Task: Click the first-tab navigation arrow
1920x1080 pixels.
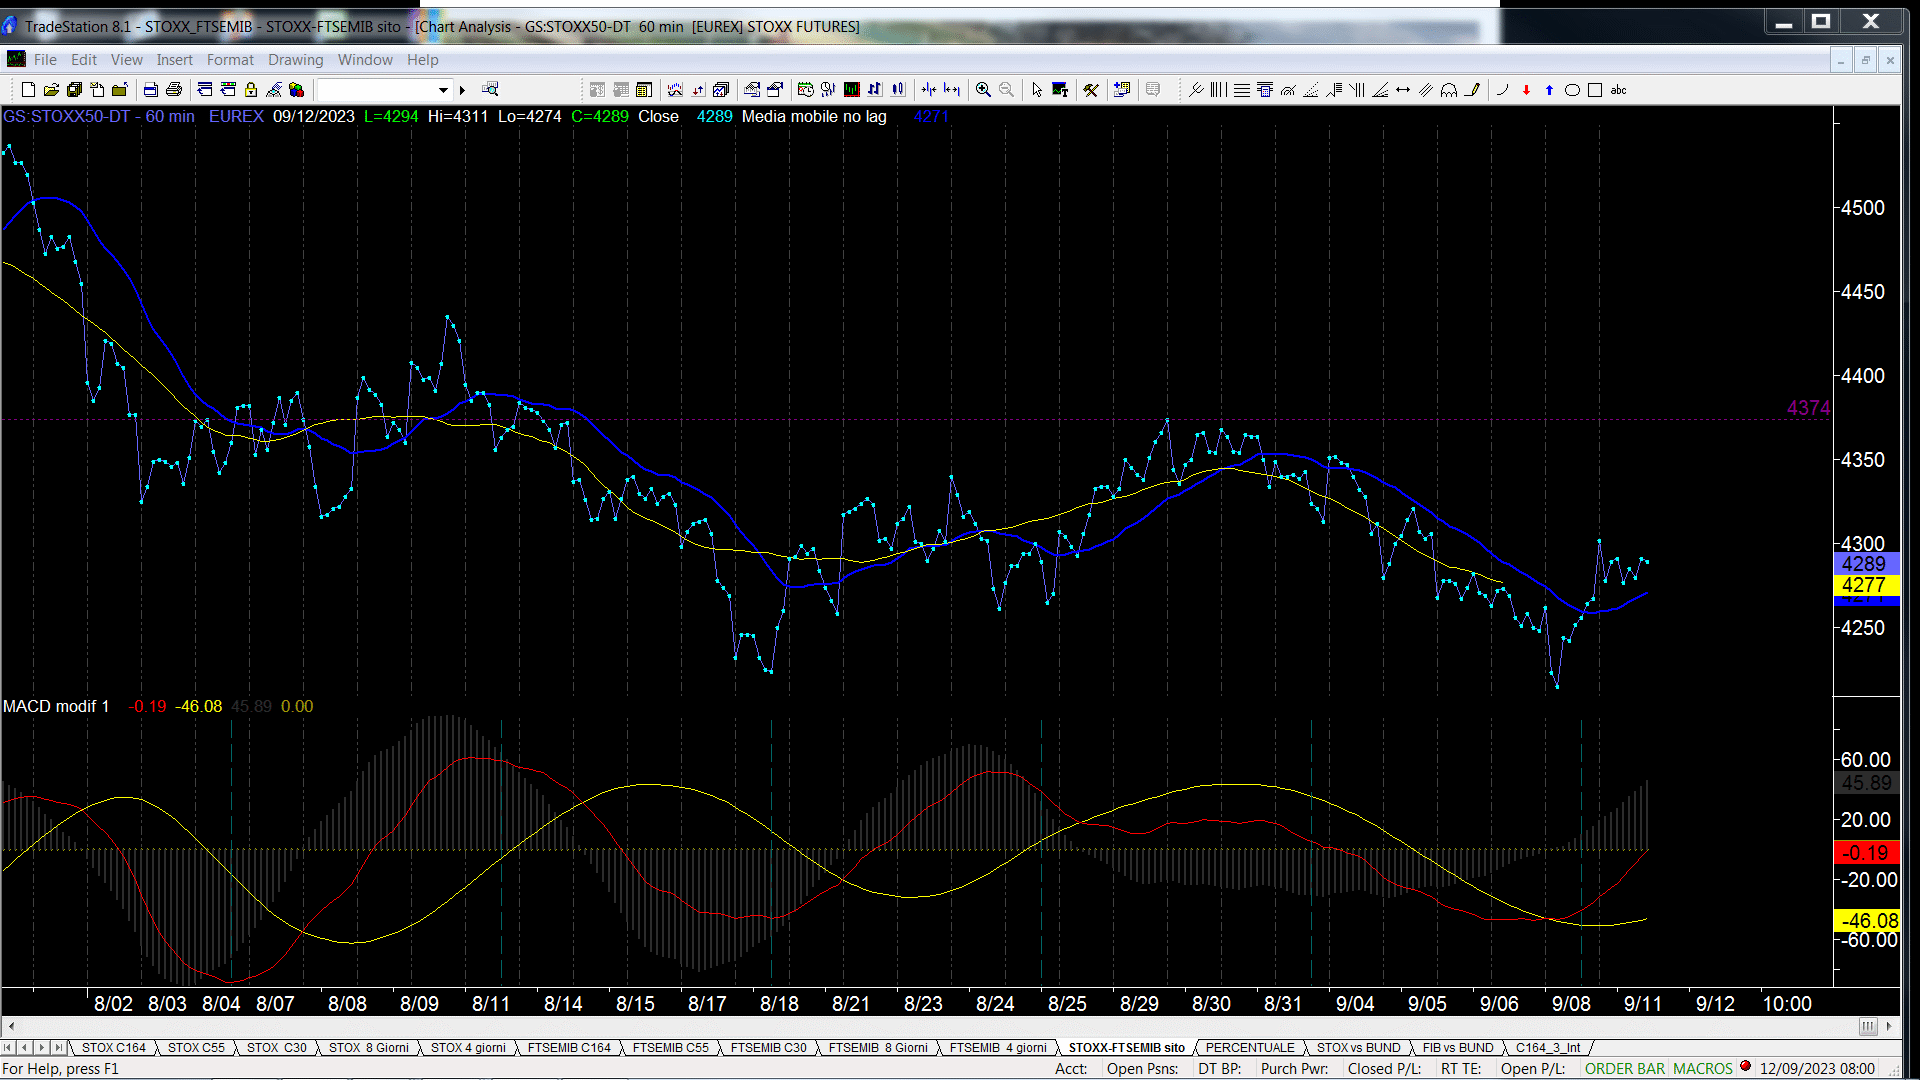Action: tap(8, 1048)
